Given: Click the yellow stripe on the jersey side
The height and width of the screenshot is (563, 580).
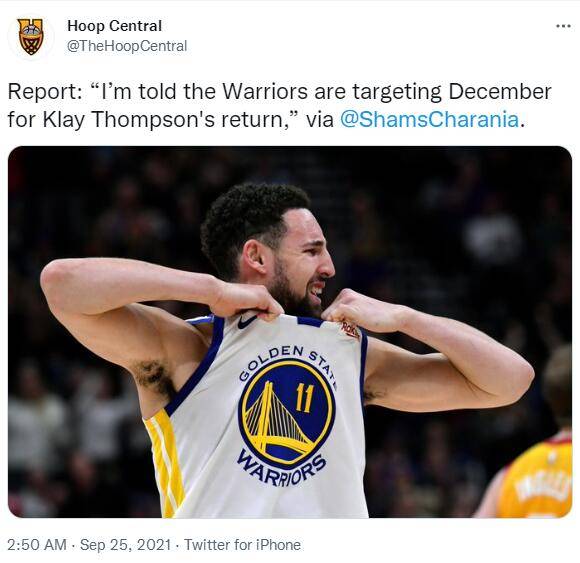Looking at the screenshot, I should (x=165, y=463).
